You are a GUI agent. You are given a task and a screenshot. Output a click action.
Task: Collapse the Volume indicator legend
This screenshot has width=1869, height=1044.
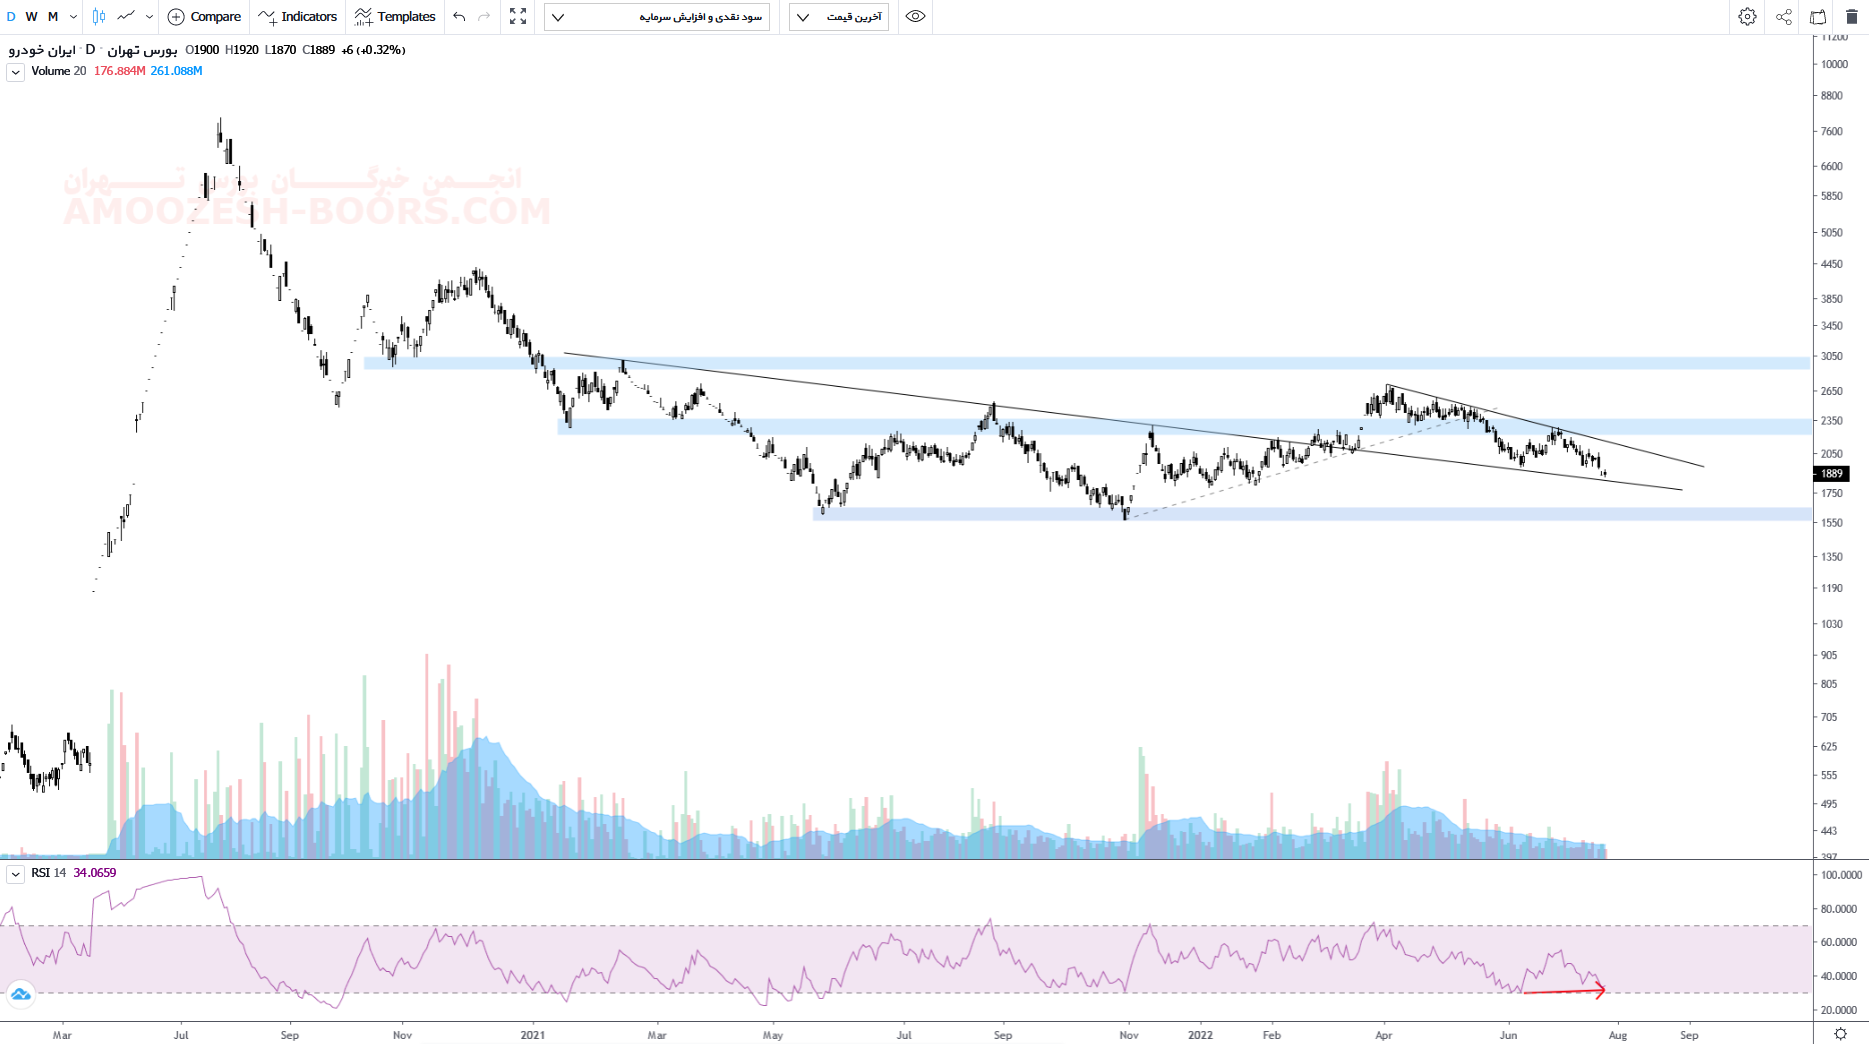[x=15, y=72]
